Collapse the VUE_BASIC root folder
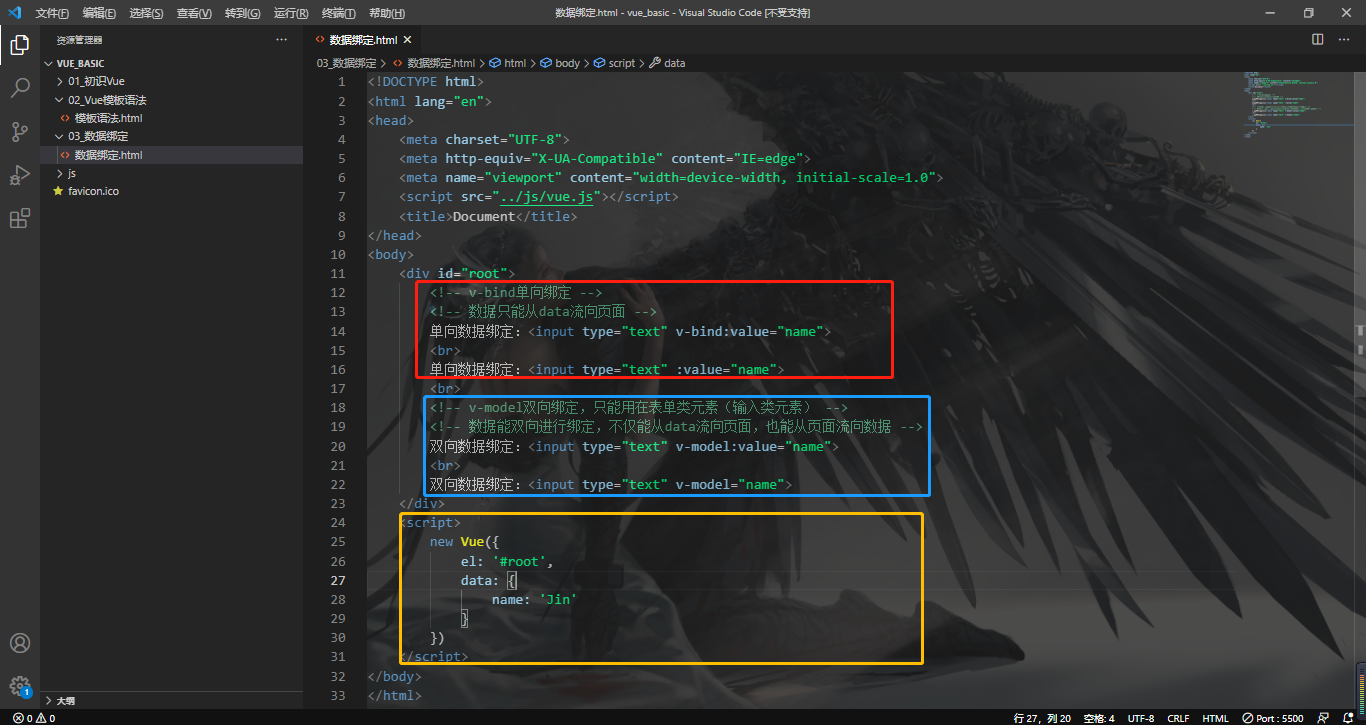 pyautogui.click(x=50, y=63)
